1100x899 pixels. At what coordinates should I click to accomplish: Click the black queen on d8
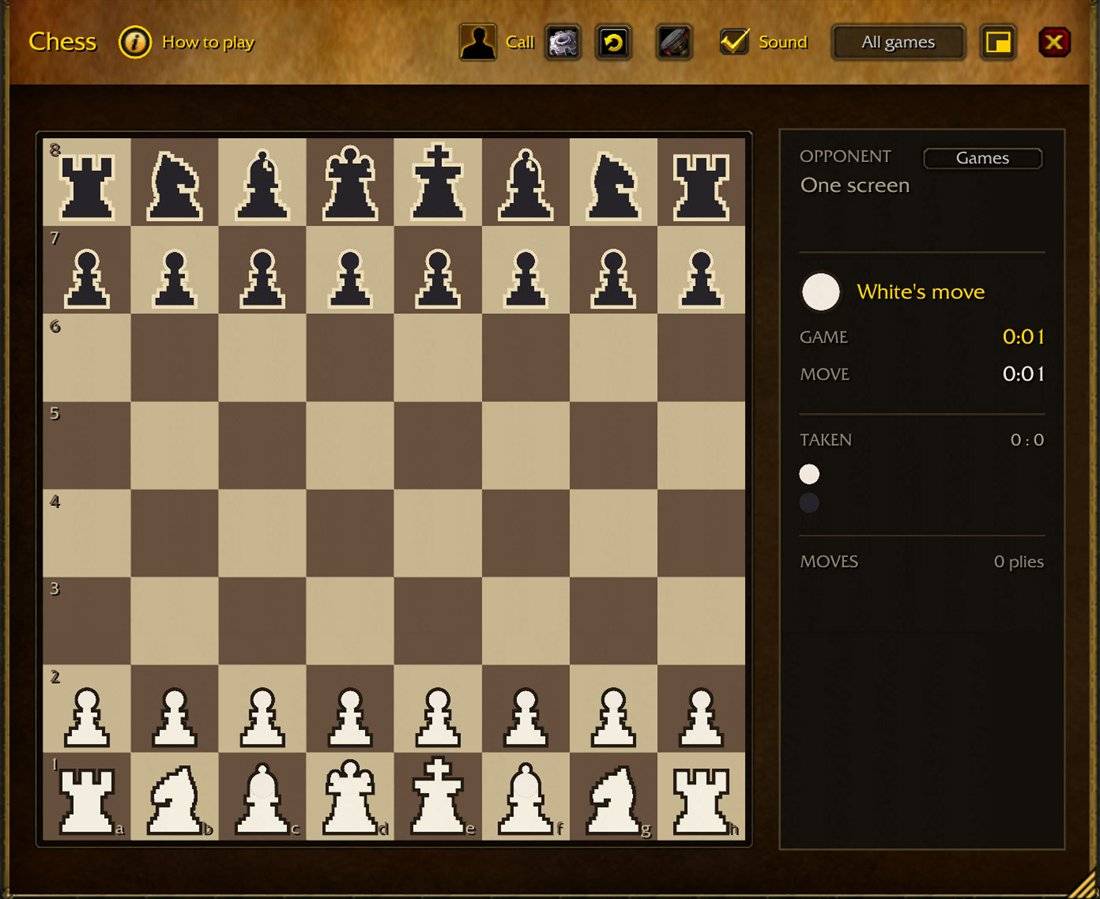pos(350,183)
